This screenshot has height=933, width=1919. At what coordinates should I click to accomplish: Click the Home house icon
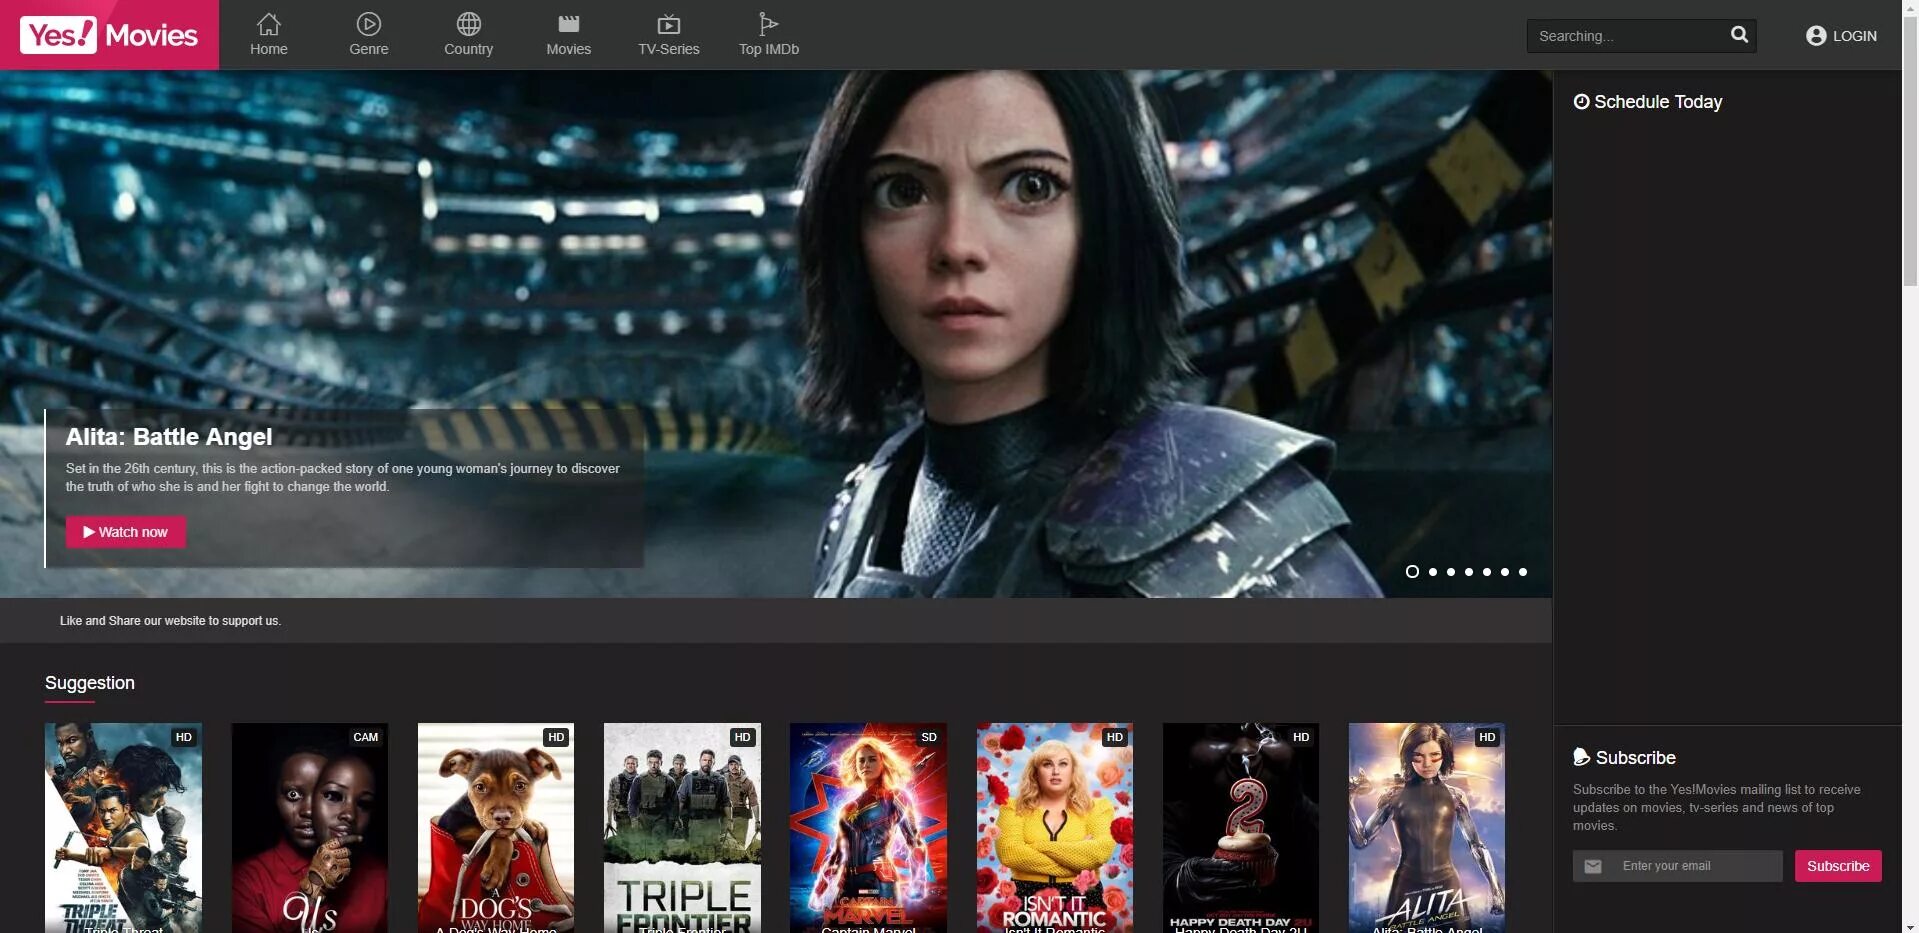coord(269,23)
